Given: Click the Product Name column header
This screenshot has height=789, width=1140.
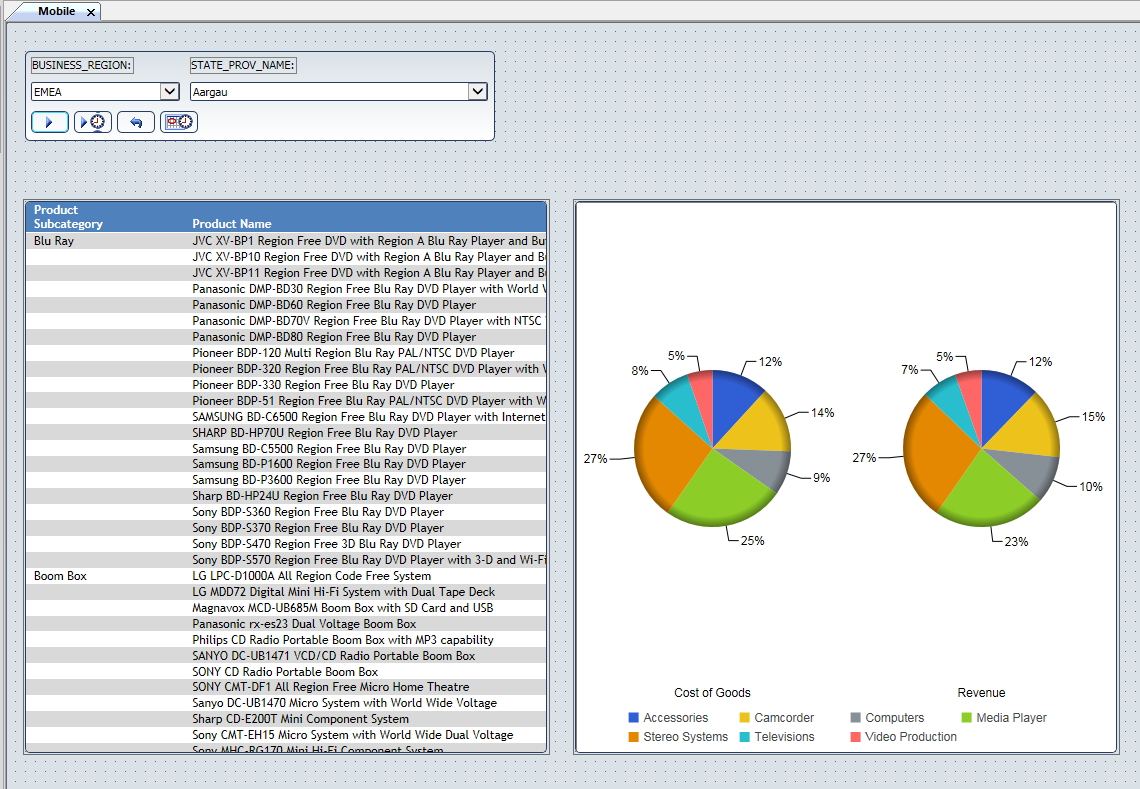Looking at the screenshot, I should (232, 224).
